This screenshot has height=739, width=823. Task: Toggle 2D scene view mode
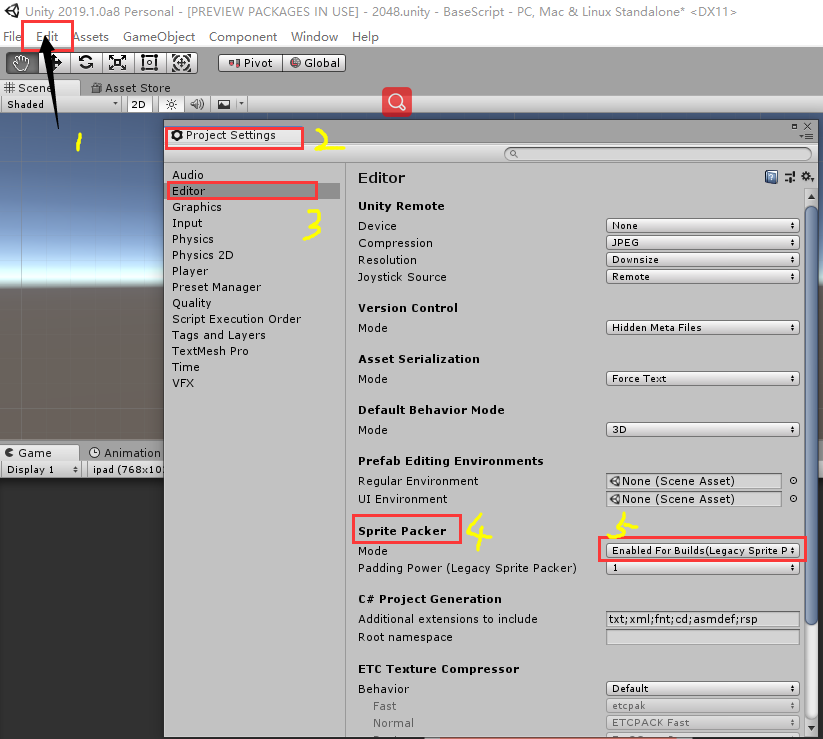(x=139, y=104)
